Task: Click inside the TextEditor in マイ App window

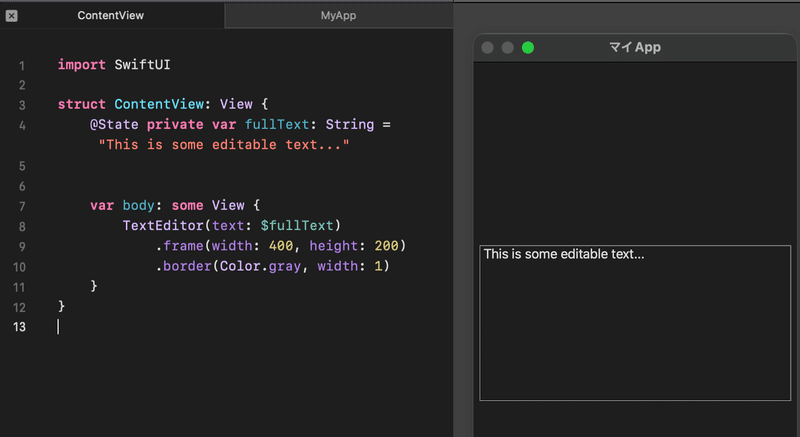Action: point(635,323)
